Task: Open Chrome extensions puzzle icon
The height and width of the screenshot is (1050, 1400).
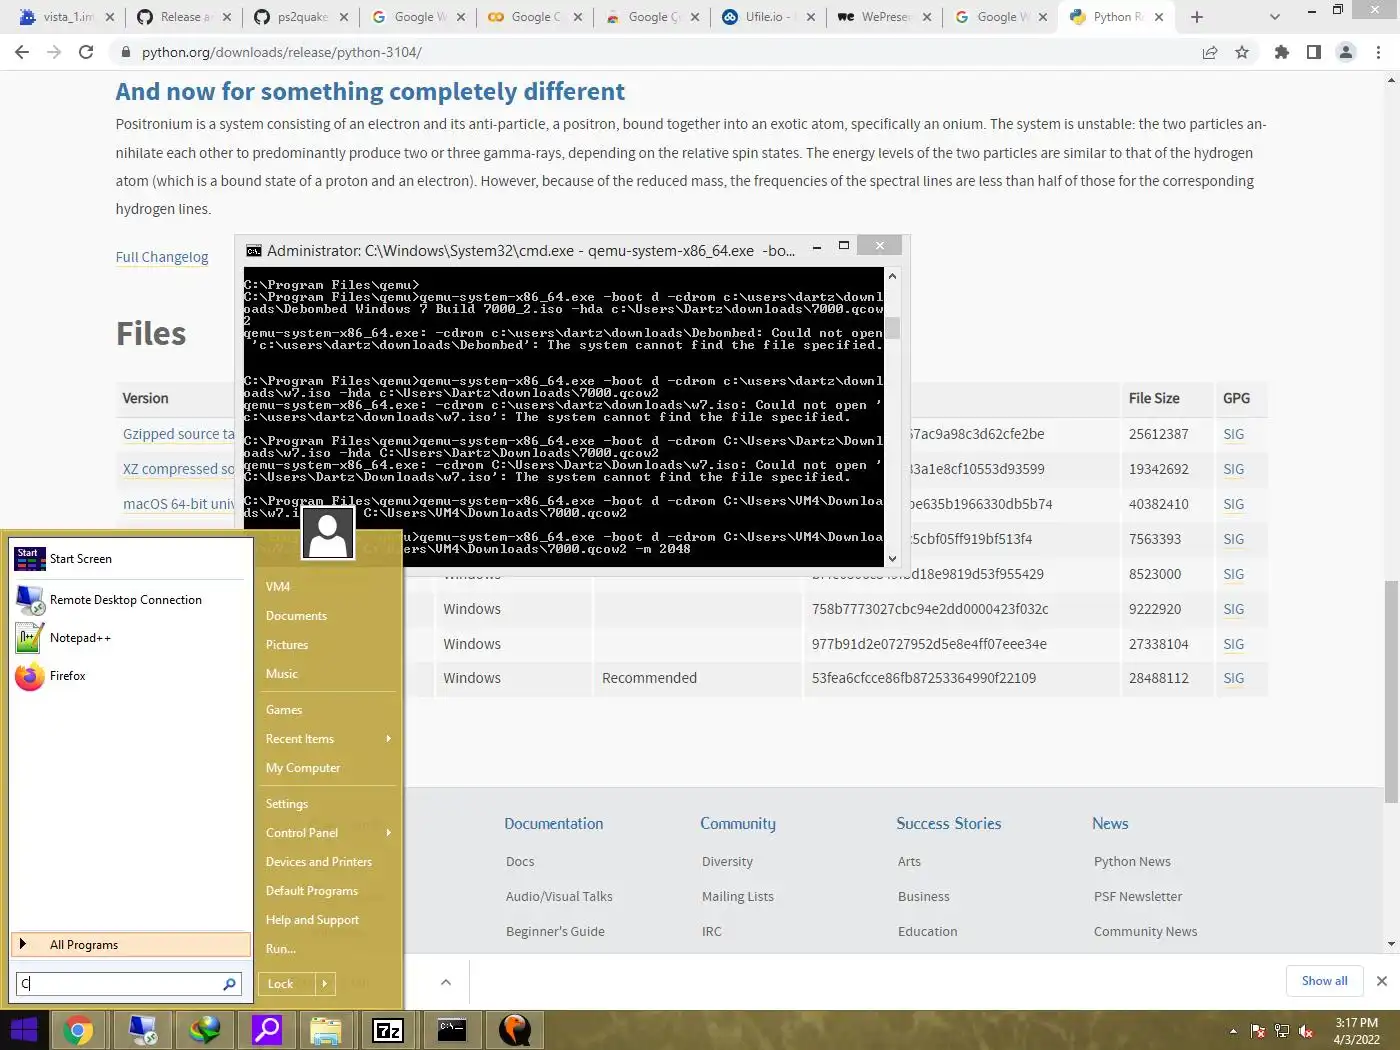Action: point(1282,52)
